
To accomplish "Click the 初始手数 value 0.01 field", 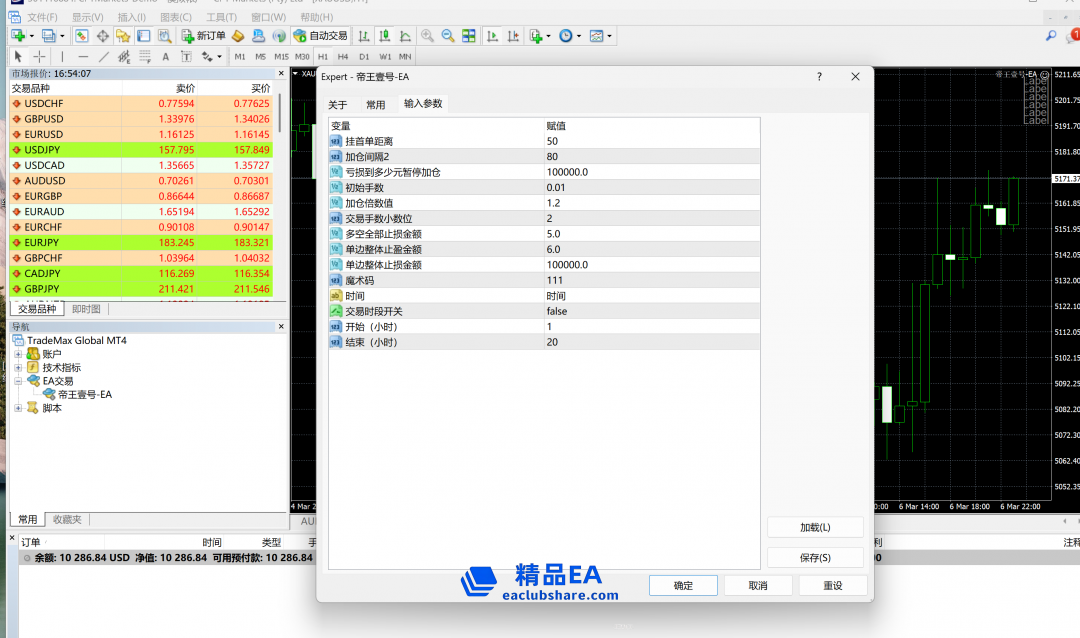I will 650,187.
